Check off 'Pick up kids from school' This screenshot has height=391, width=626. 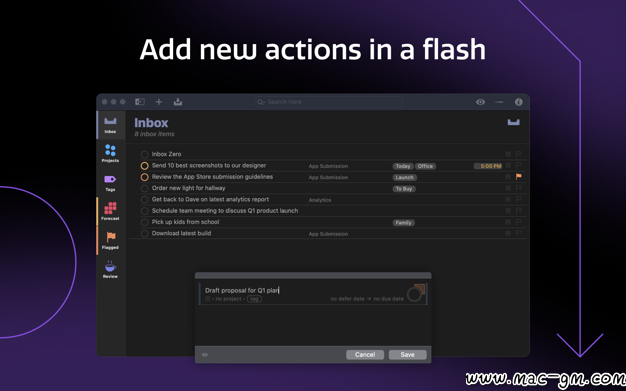click(145, 222)
